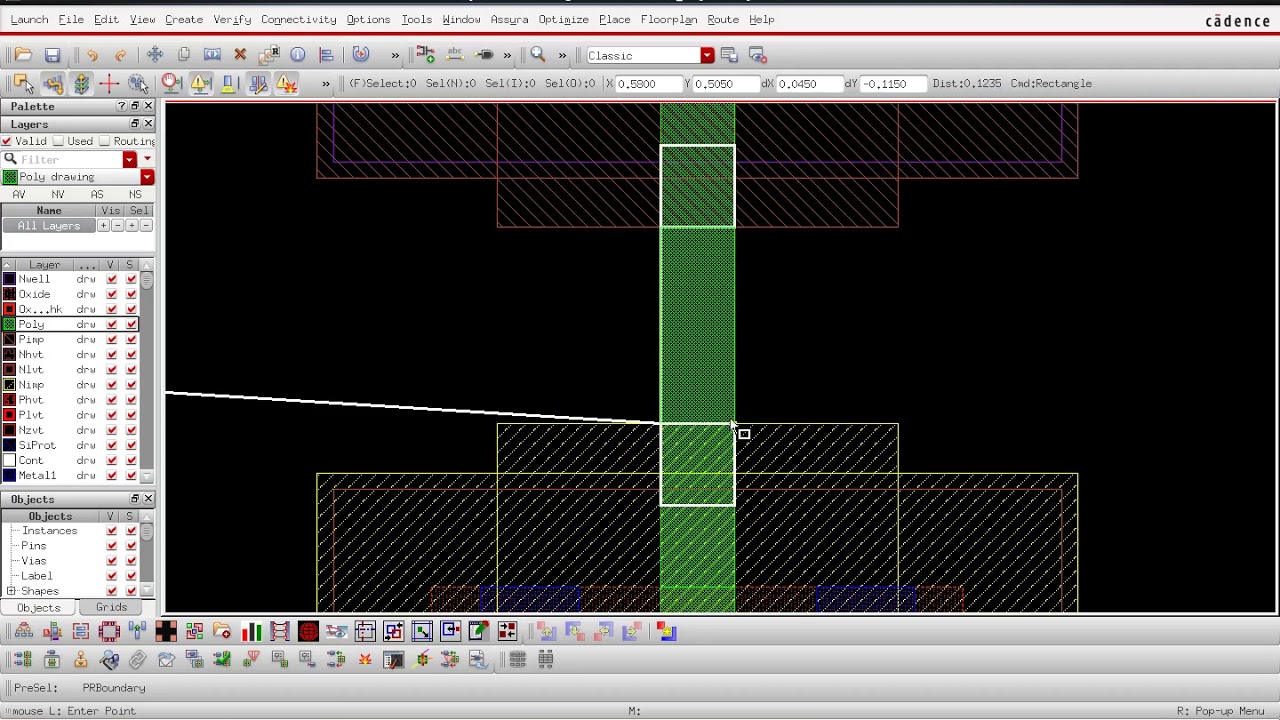Viewport: 1280px width, 720px height.
Task: Click the magnifier Zoom icon
Action: point(538,55)
